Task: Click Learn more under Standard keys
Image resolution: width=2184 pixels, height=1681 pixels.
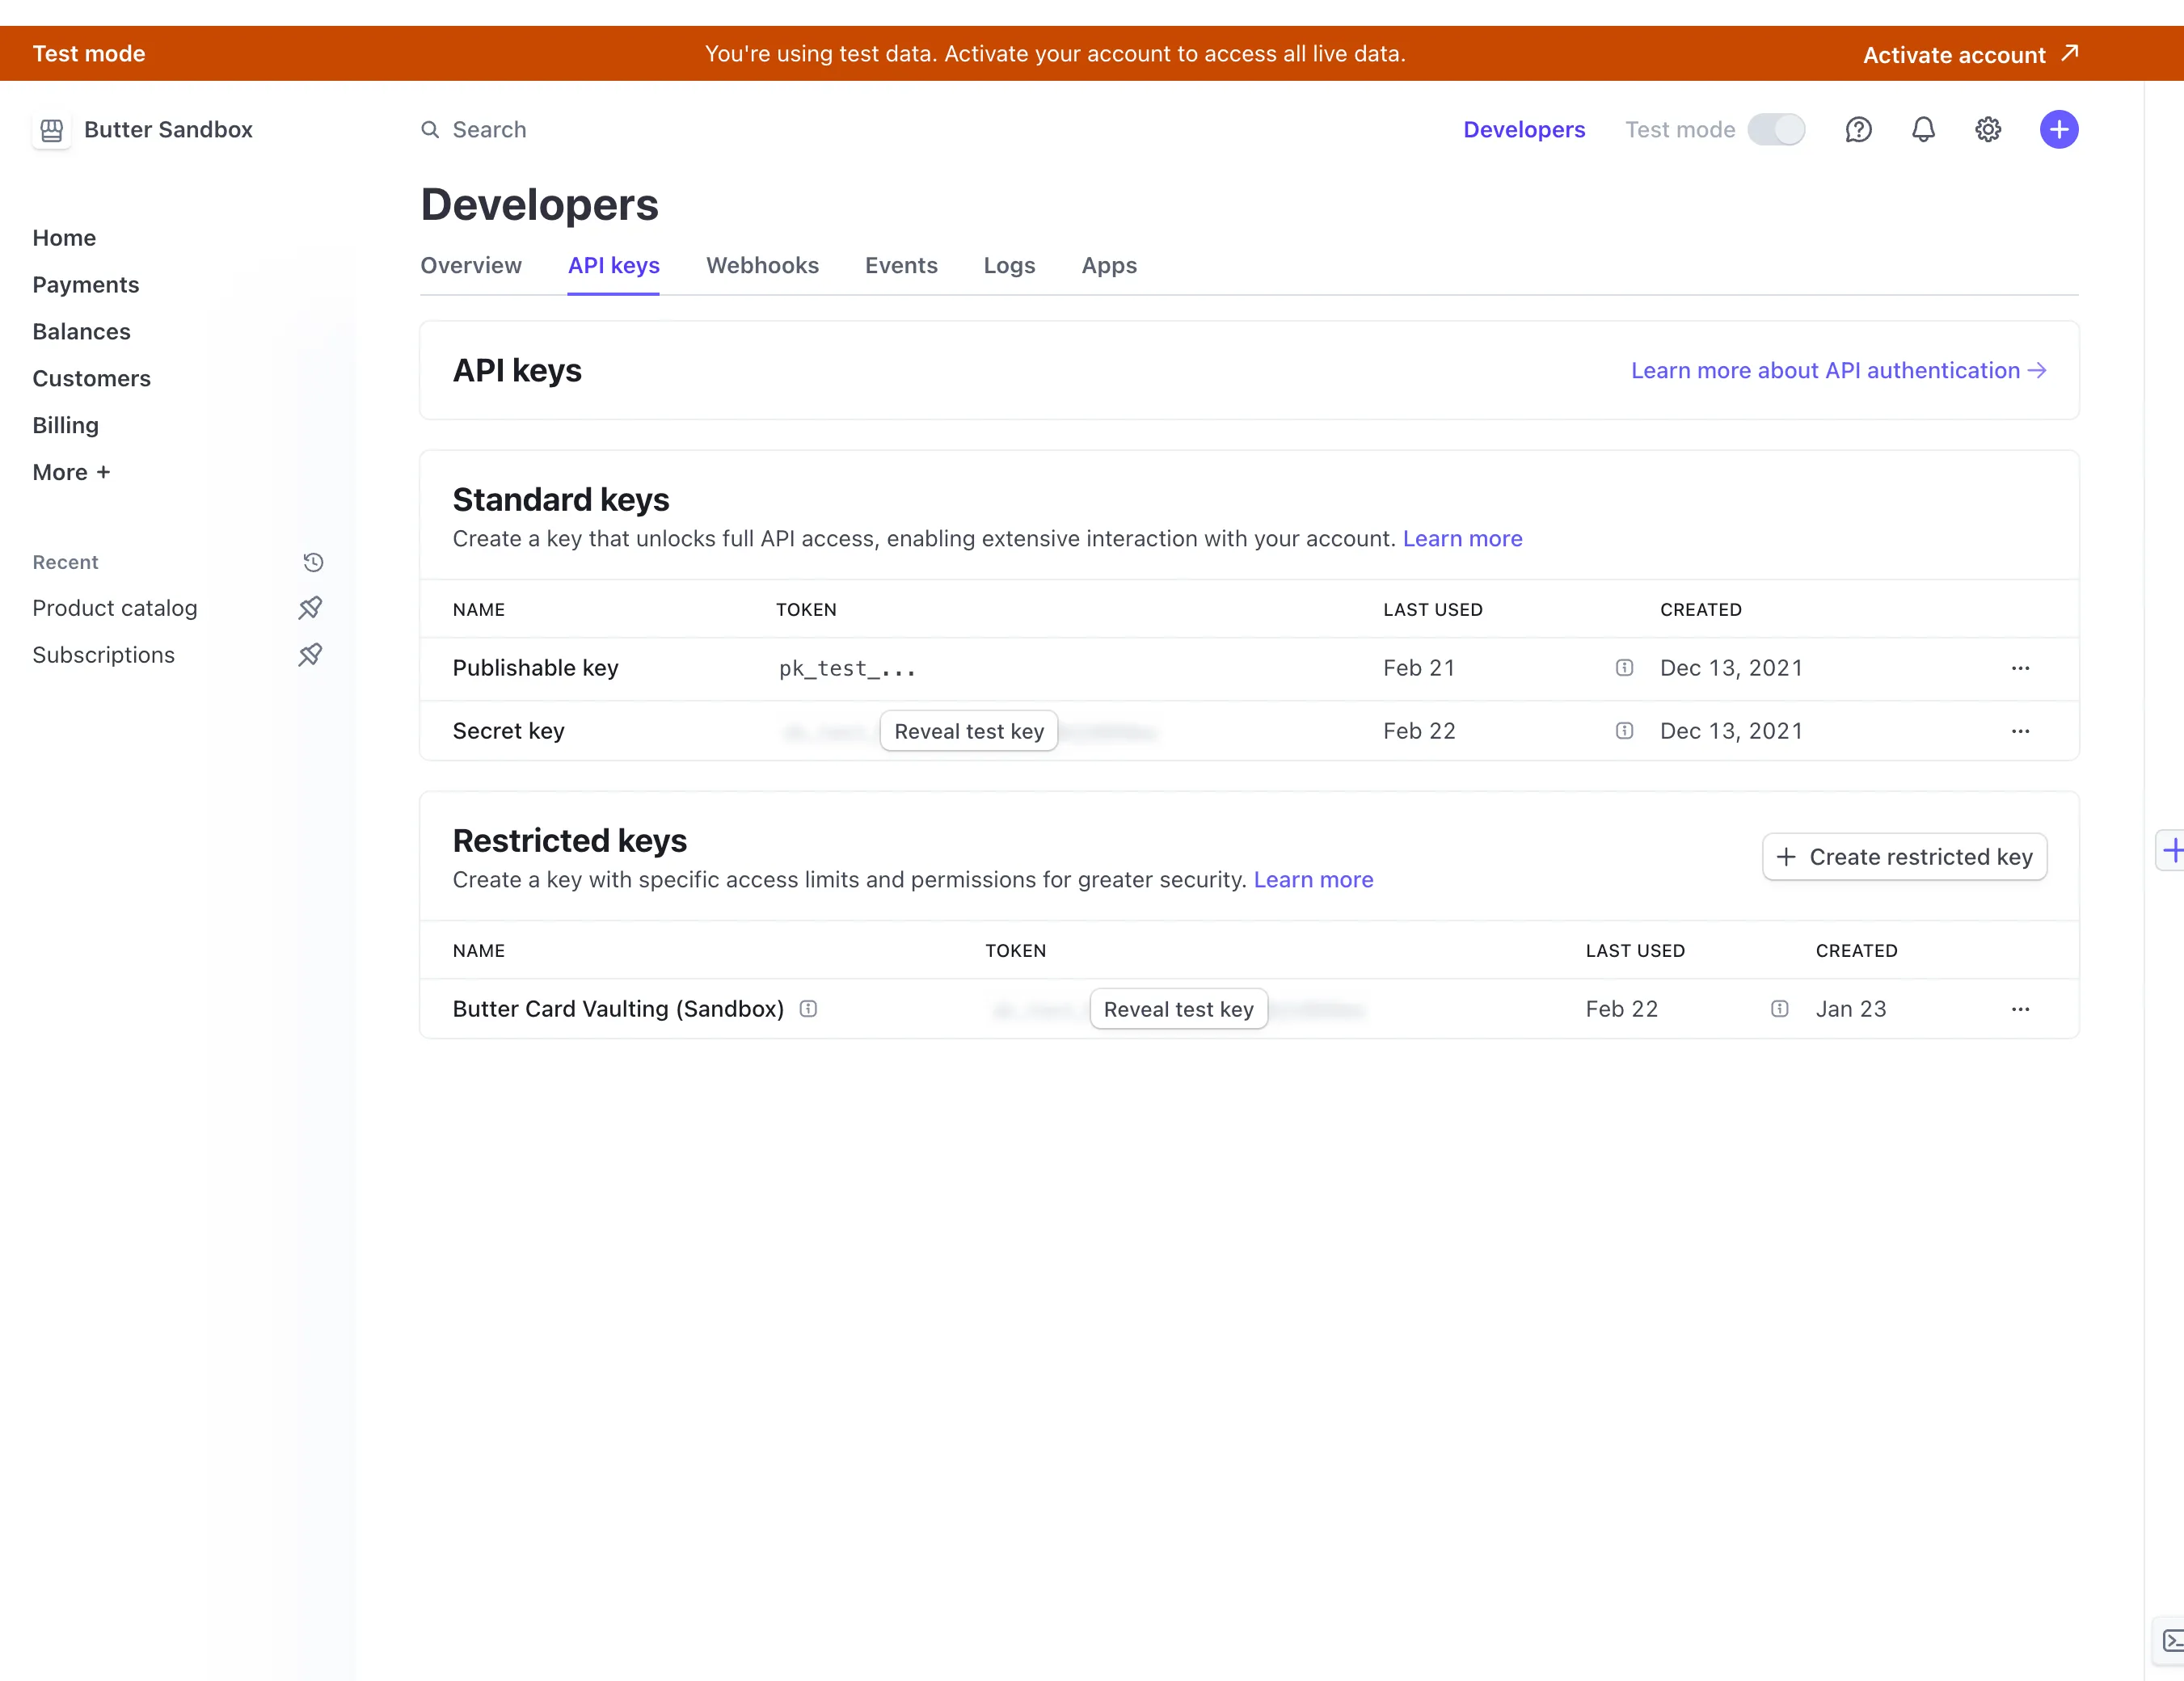Action: tap(1462, 539)
